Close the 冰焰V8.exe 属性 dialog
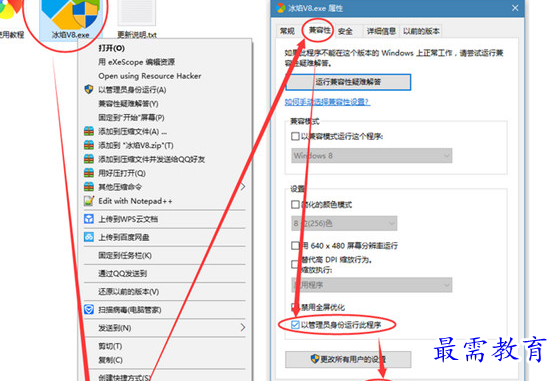Viewport: 555px width, 381px height. point(515,8)
